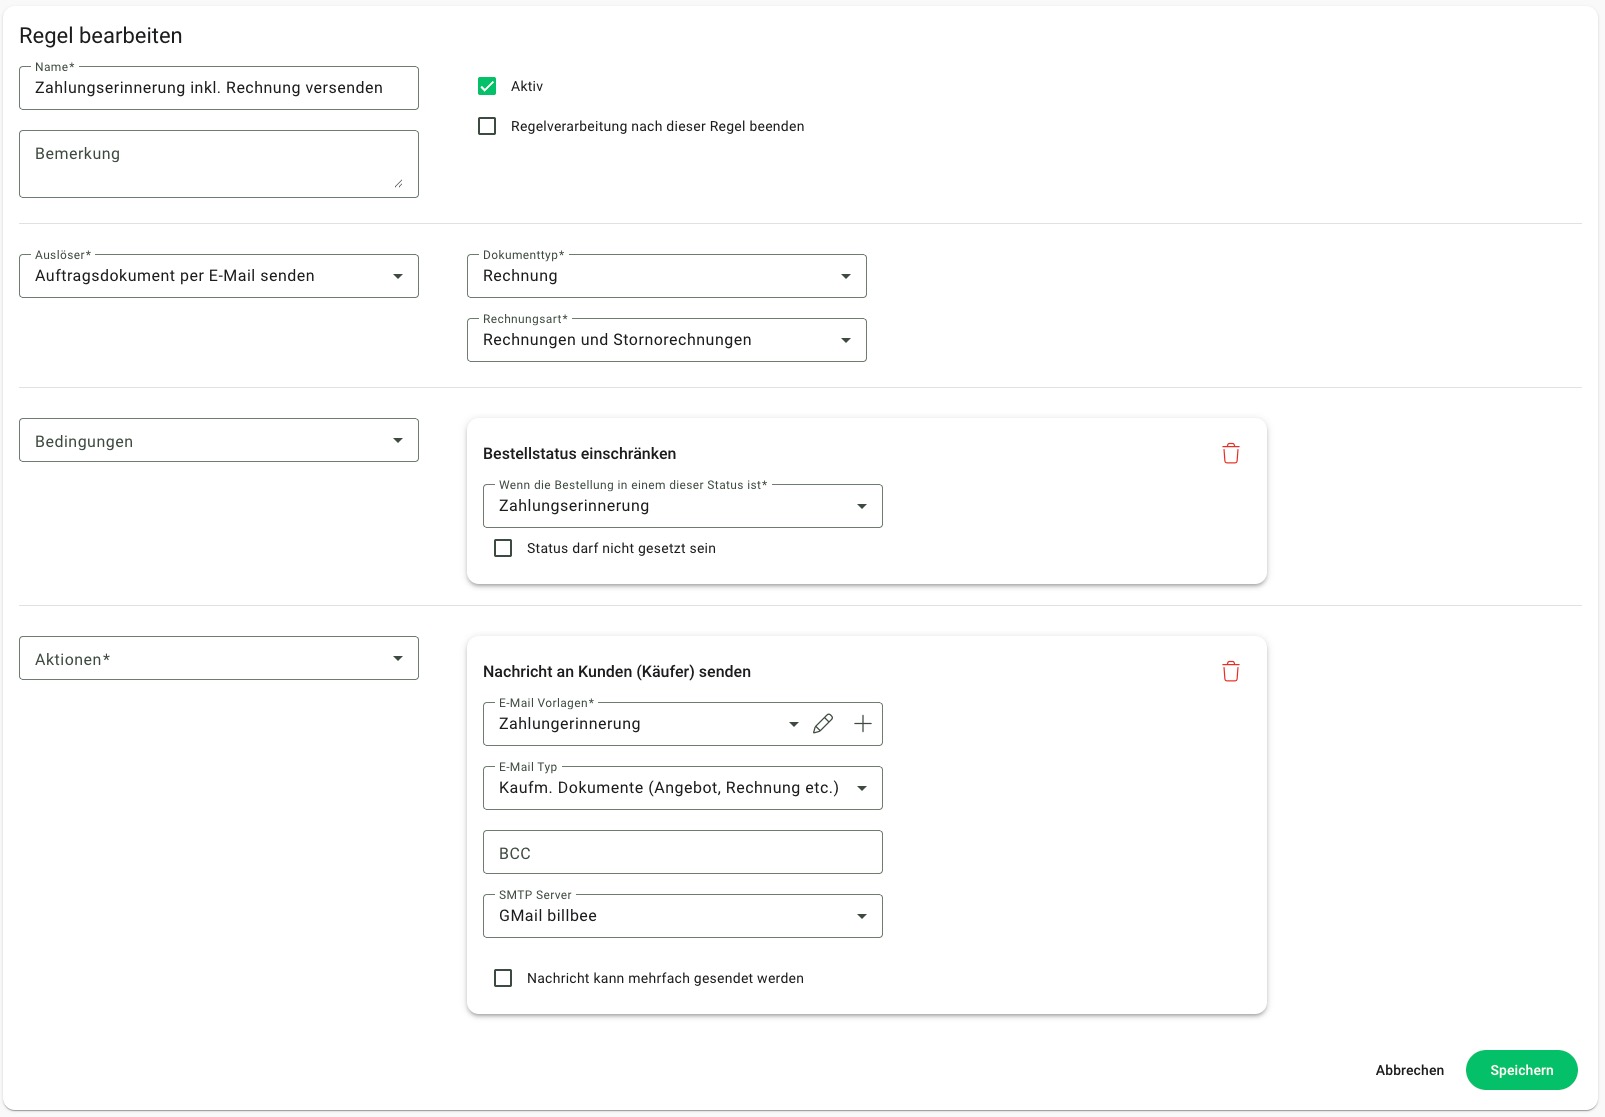Focus the Name input field

(x=219, y=88)
